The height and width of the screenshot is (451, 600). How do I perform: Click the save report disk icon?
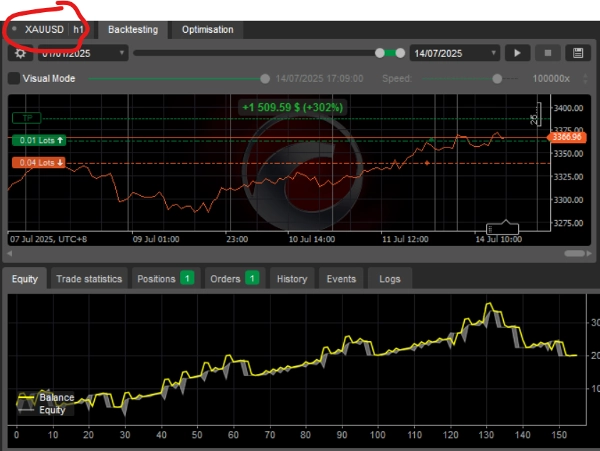(577, 53)
